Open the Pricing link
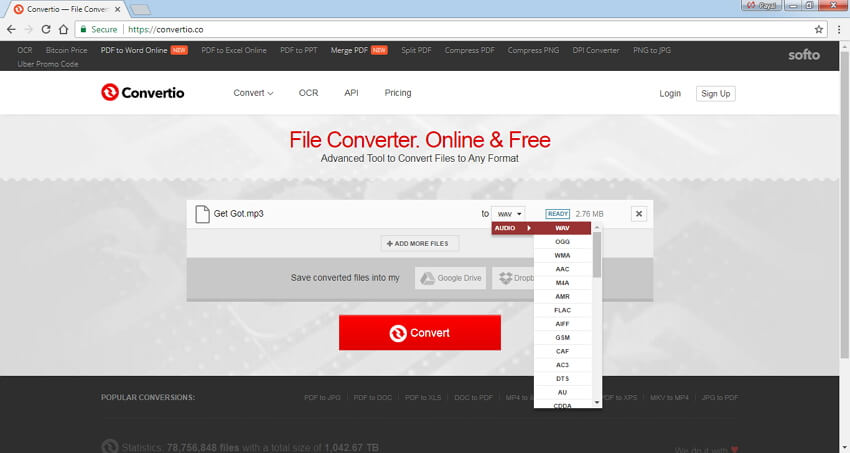850x453 pixels. pos(398,93)
